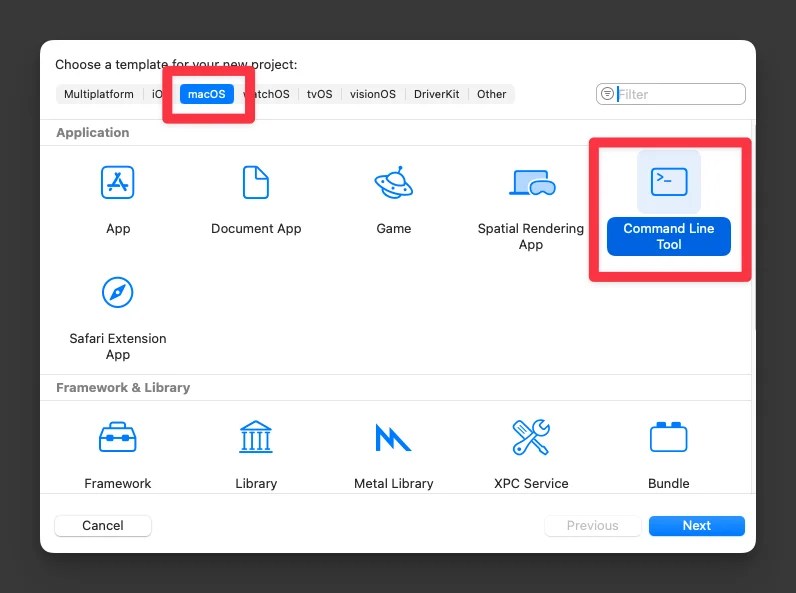Switch to the macOS tab
Viewport: 796px width, 593px height.
[207, 94]
